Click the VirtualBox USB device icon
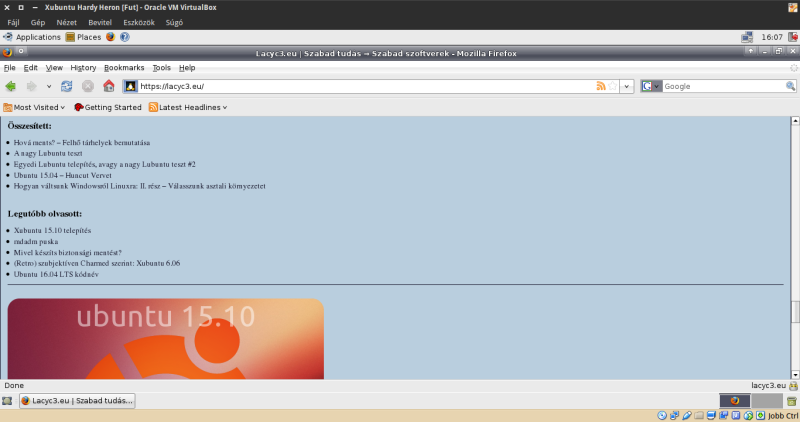This screenshot has height=422, width=800. pos(687,415)
